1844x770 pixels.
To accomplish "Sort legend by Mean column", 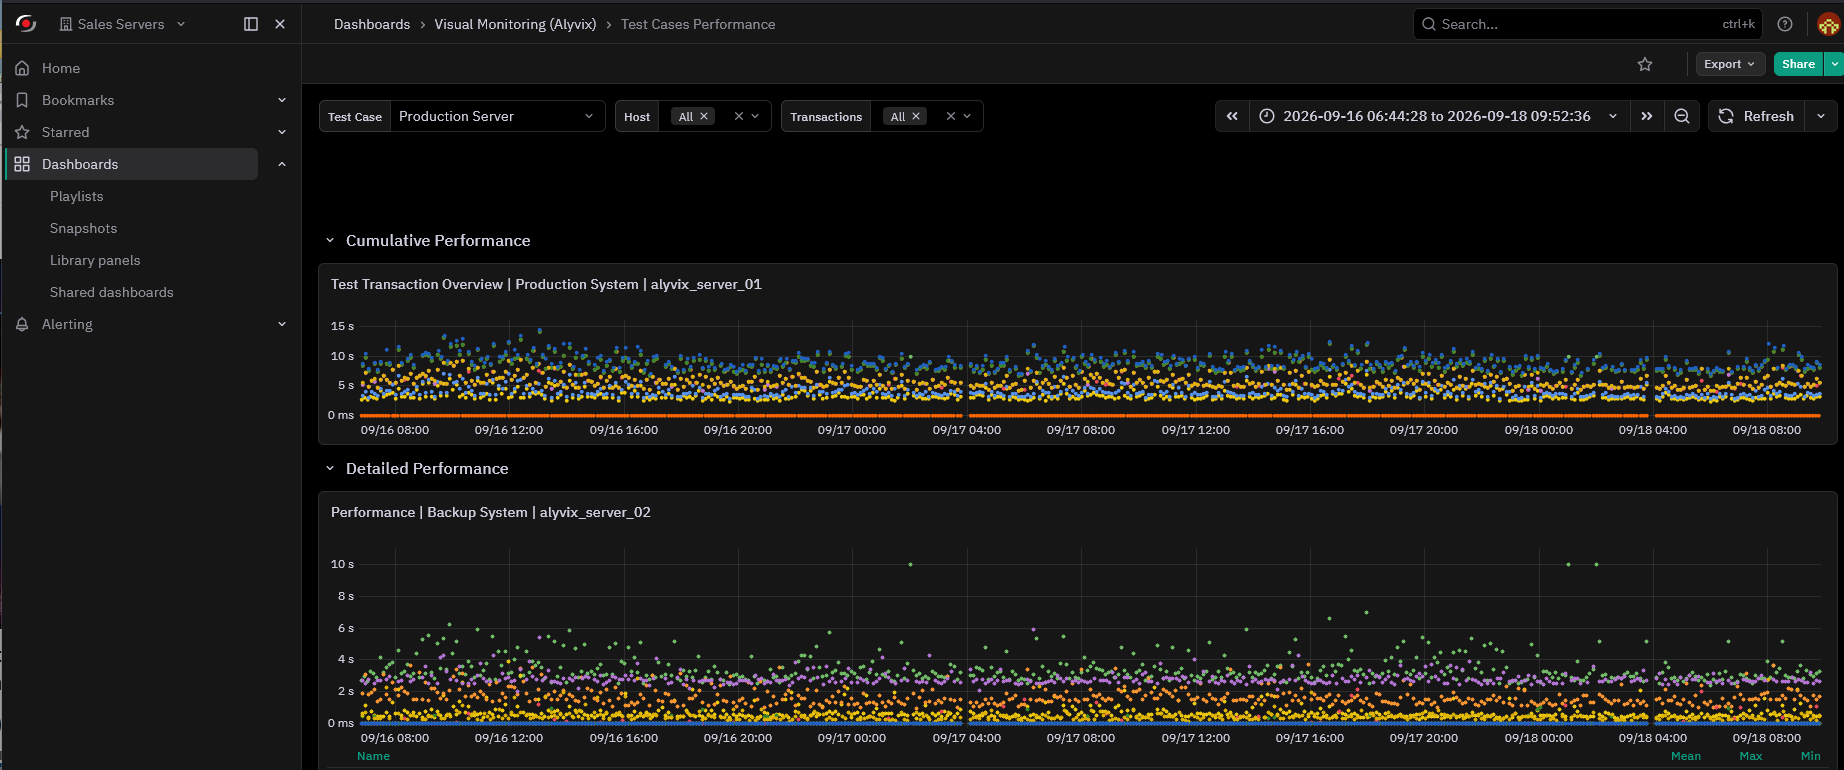I will tap(1686, 756).
